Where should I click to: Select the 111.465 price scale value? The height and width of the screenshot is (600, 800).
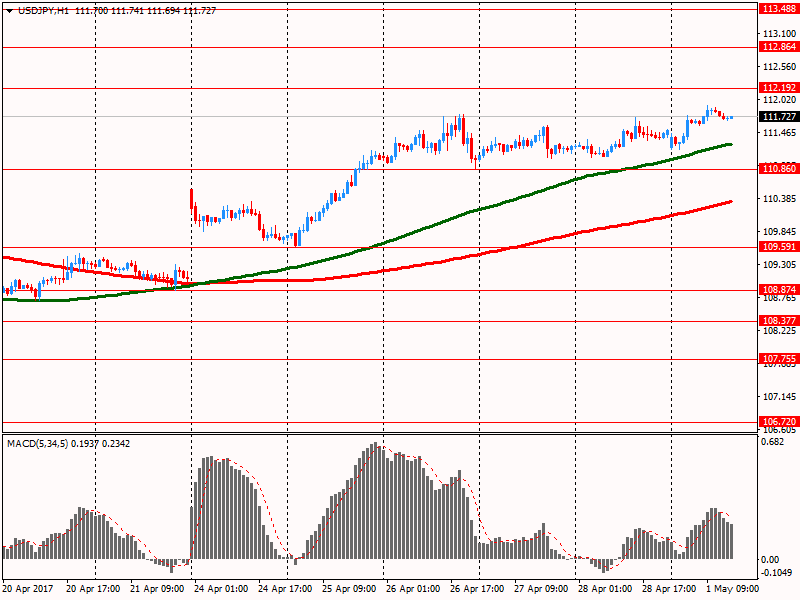(779, 133)
